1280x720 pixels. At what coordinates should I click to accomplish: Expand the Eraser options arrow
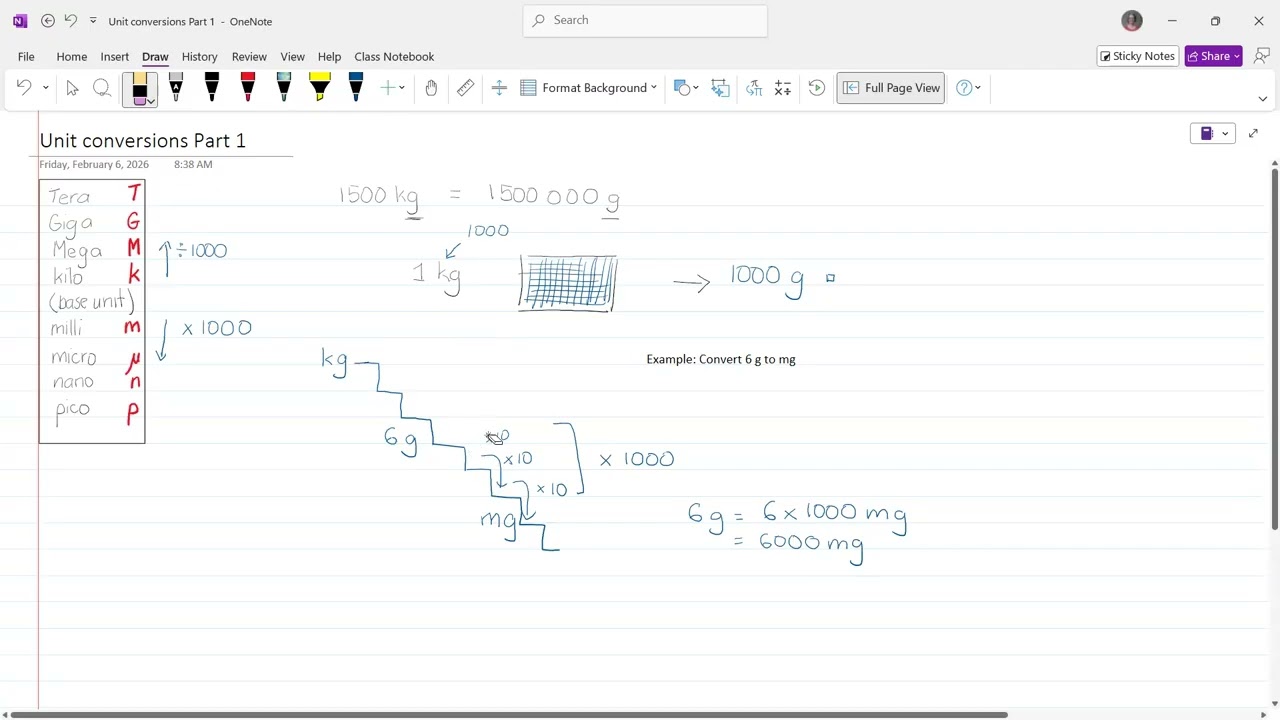pos(150,102)
